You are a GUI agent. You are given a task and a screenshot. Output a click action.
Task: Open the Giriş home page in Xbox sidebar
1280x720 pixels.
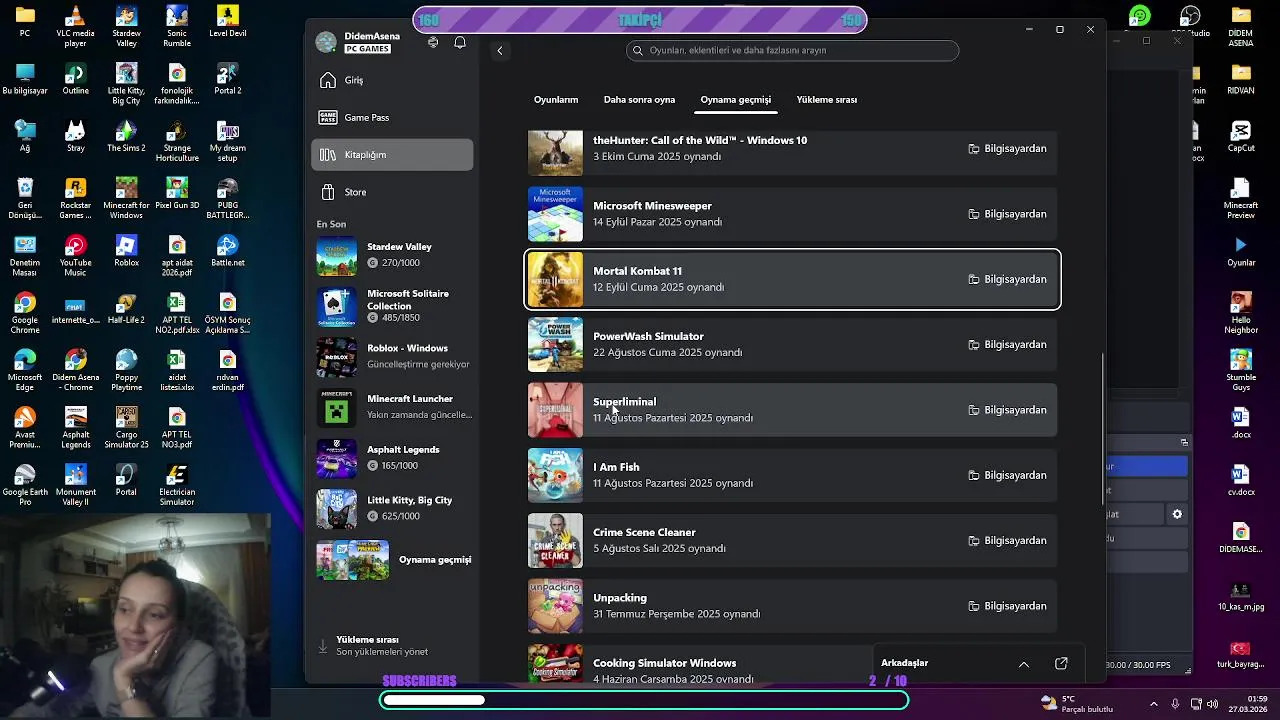point(392,80)
